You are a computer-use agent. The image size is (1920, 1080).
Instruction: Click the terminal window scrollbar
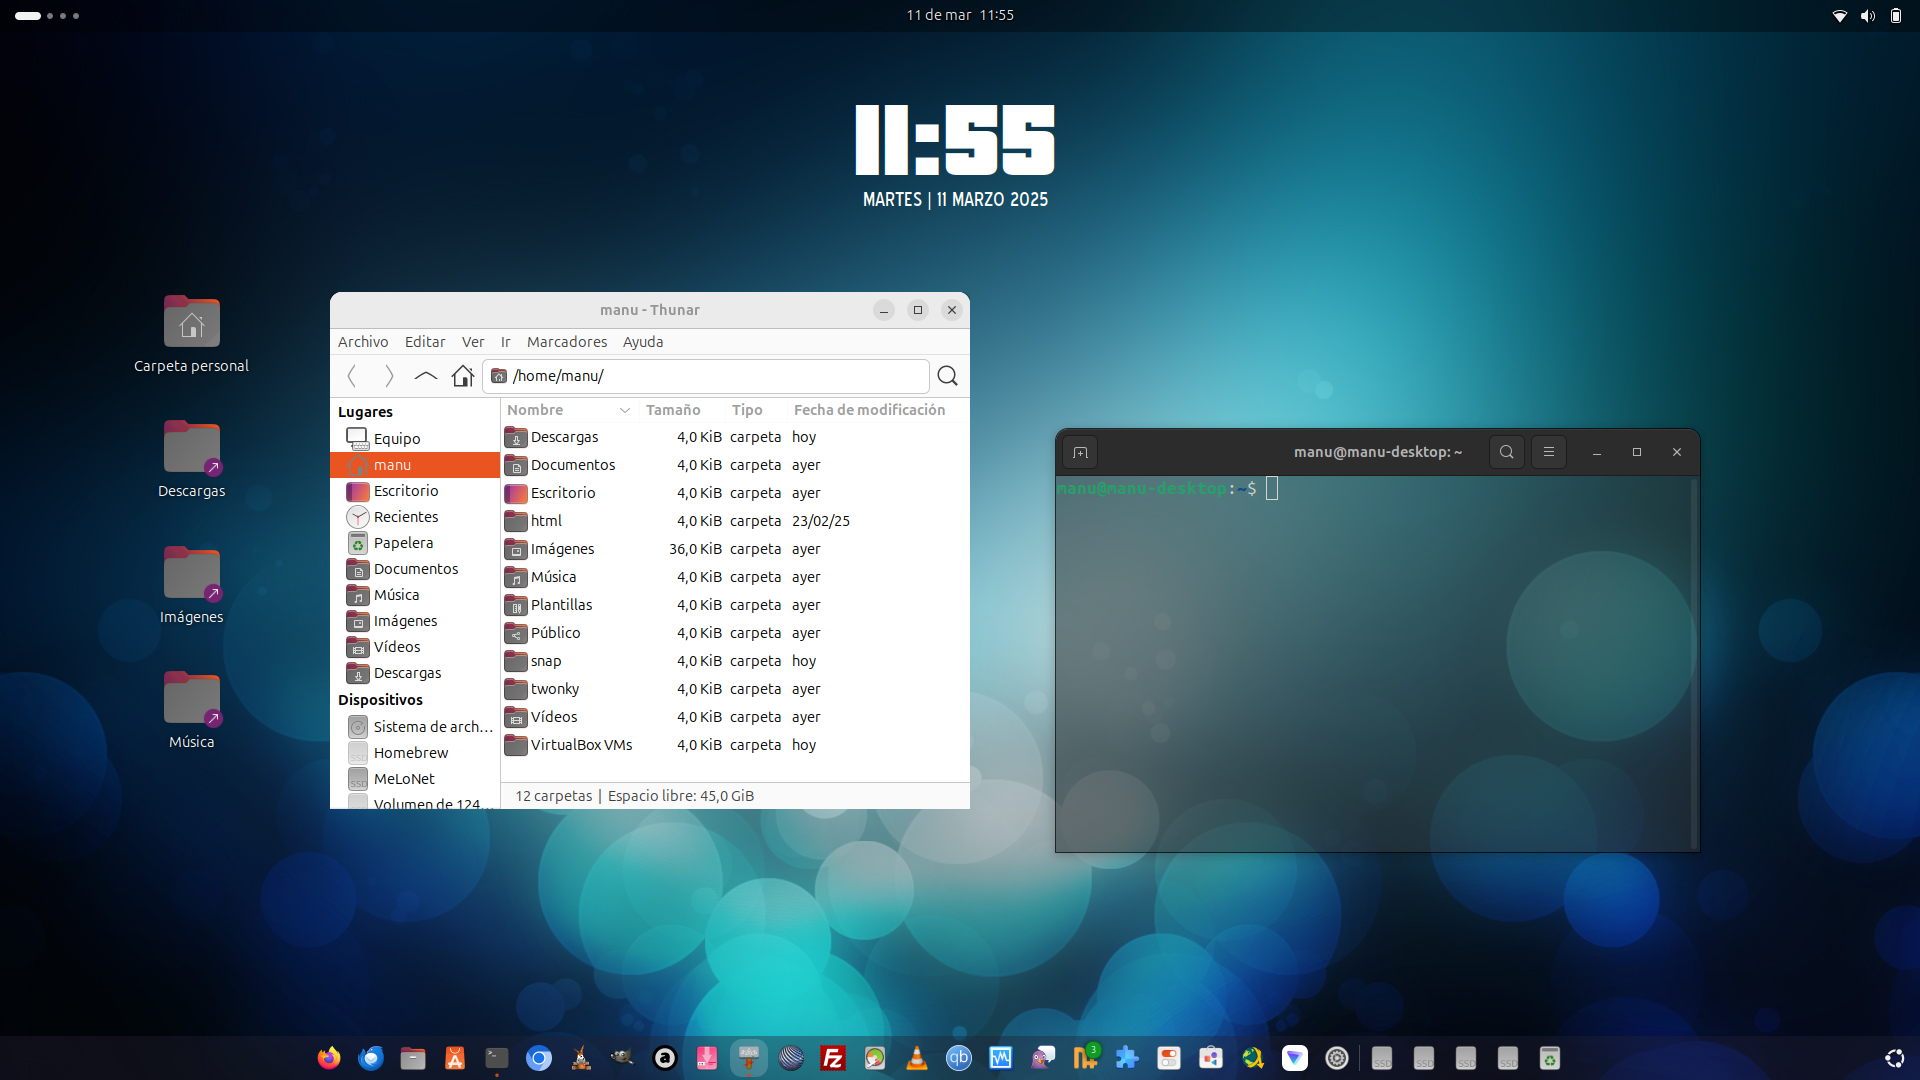1693,664
